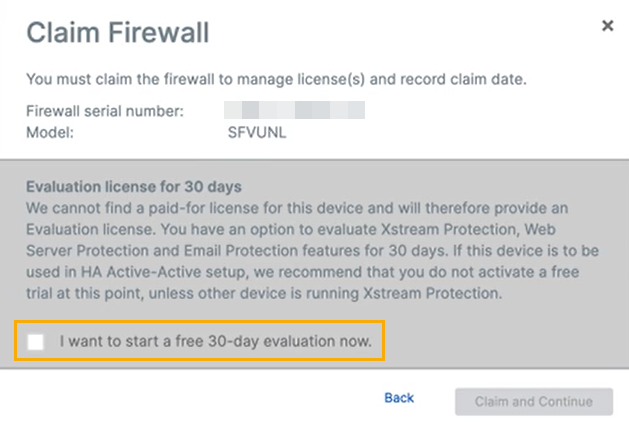Click the 'Firewall serial number:' label
Image resolution: width=629 pixels, height=428 pixels.
(x=104, y=112)
